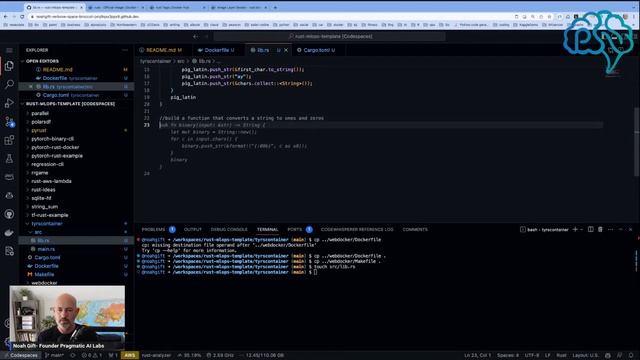Viewport: 640px width, 360px height.
Task: Open the Problems panel tab
Action: pyautogui.click(x=153, y=229)
